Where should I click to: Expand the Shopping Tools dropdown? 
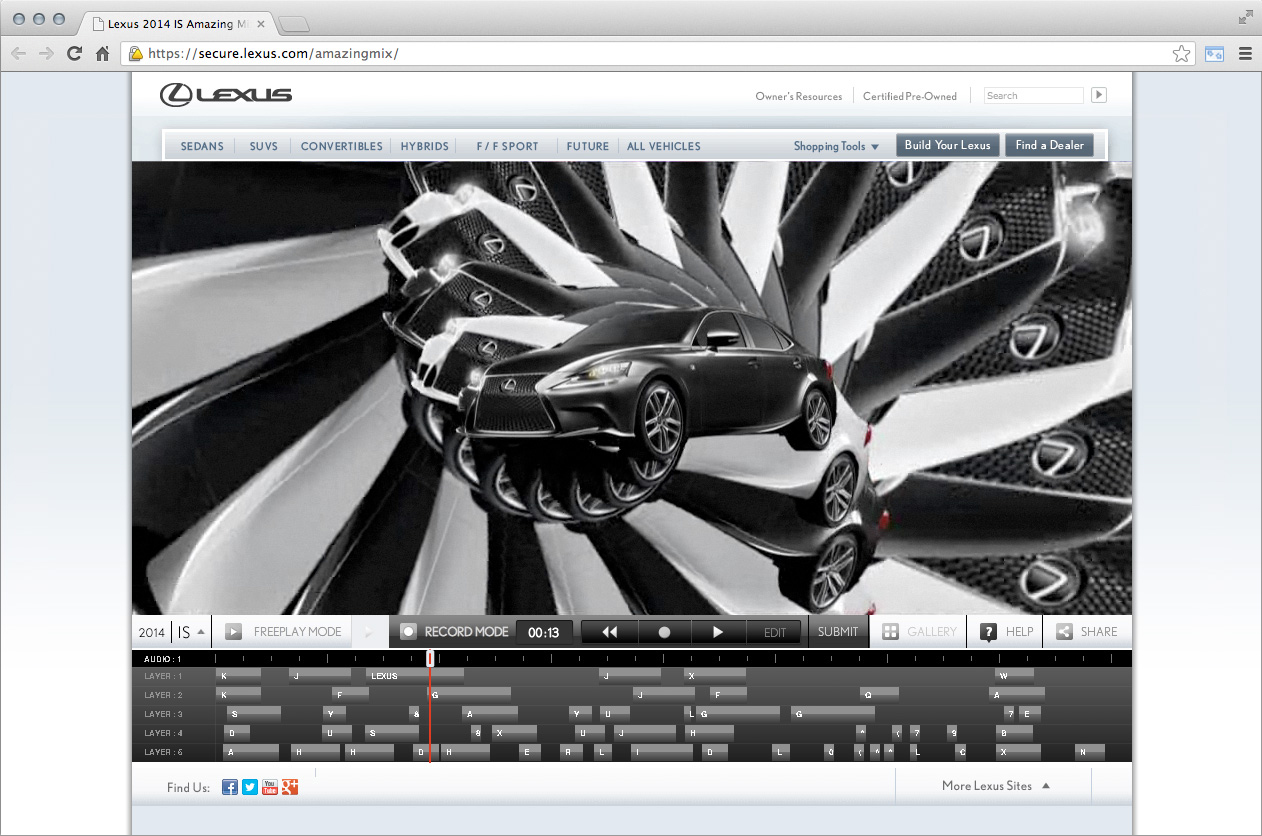[x=836, y=146]
